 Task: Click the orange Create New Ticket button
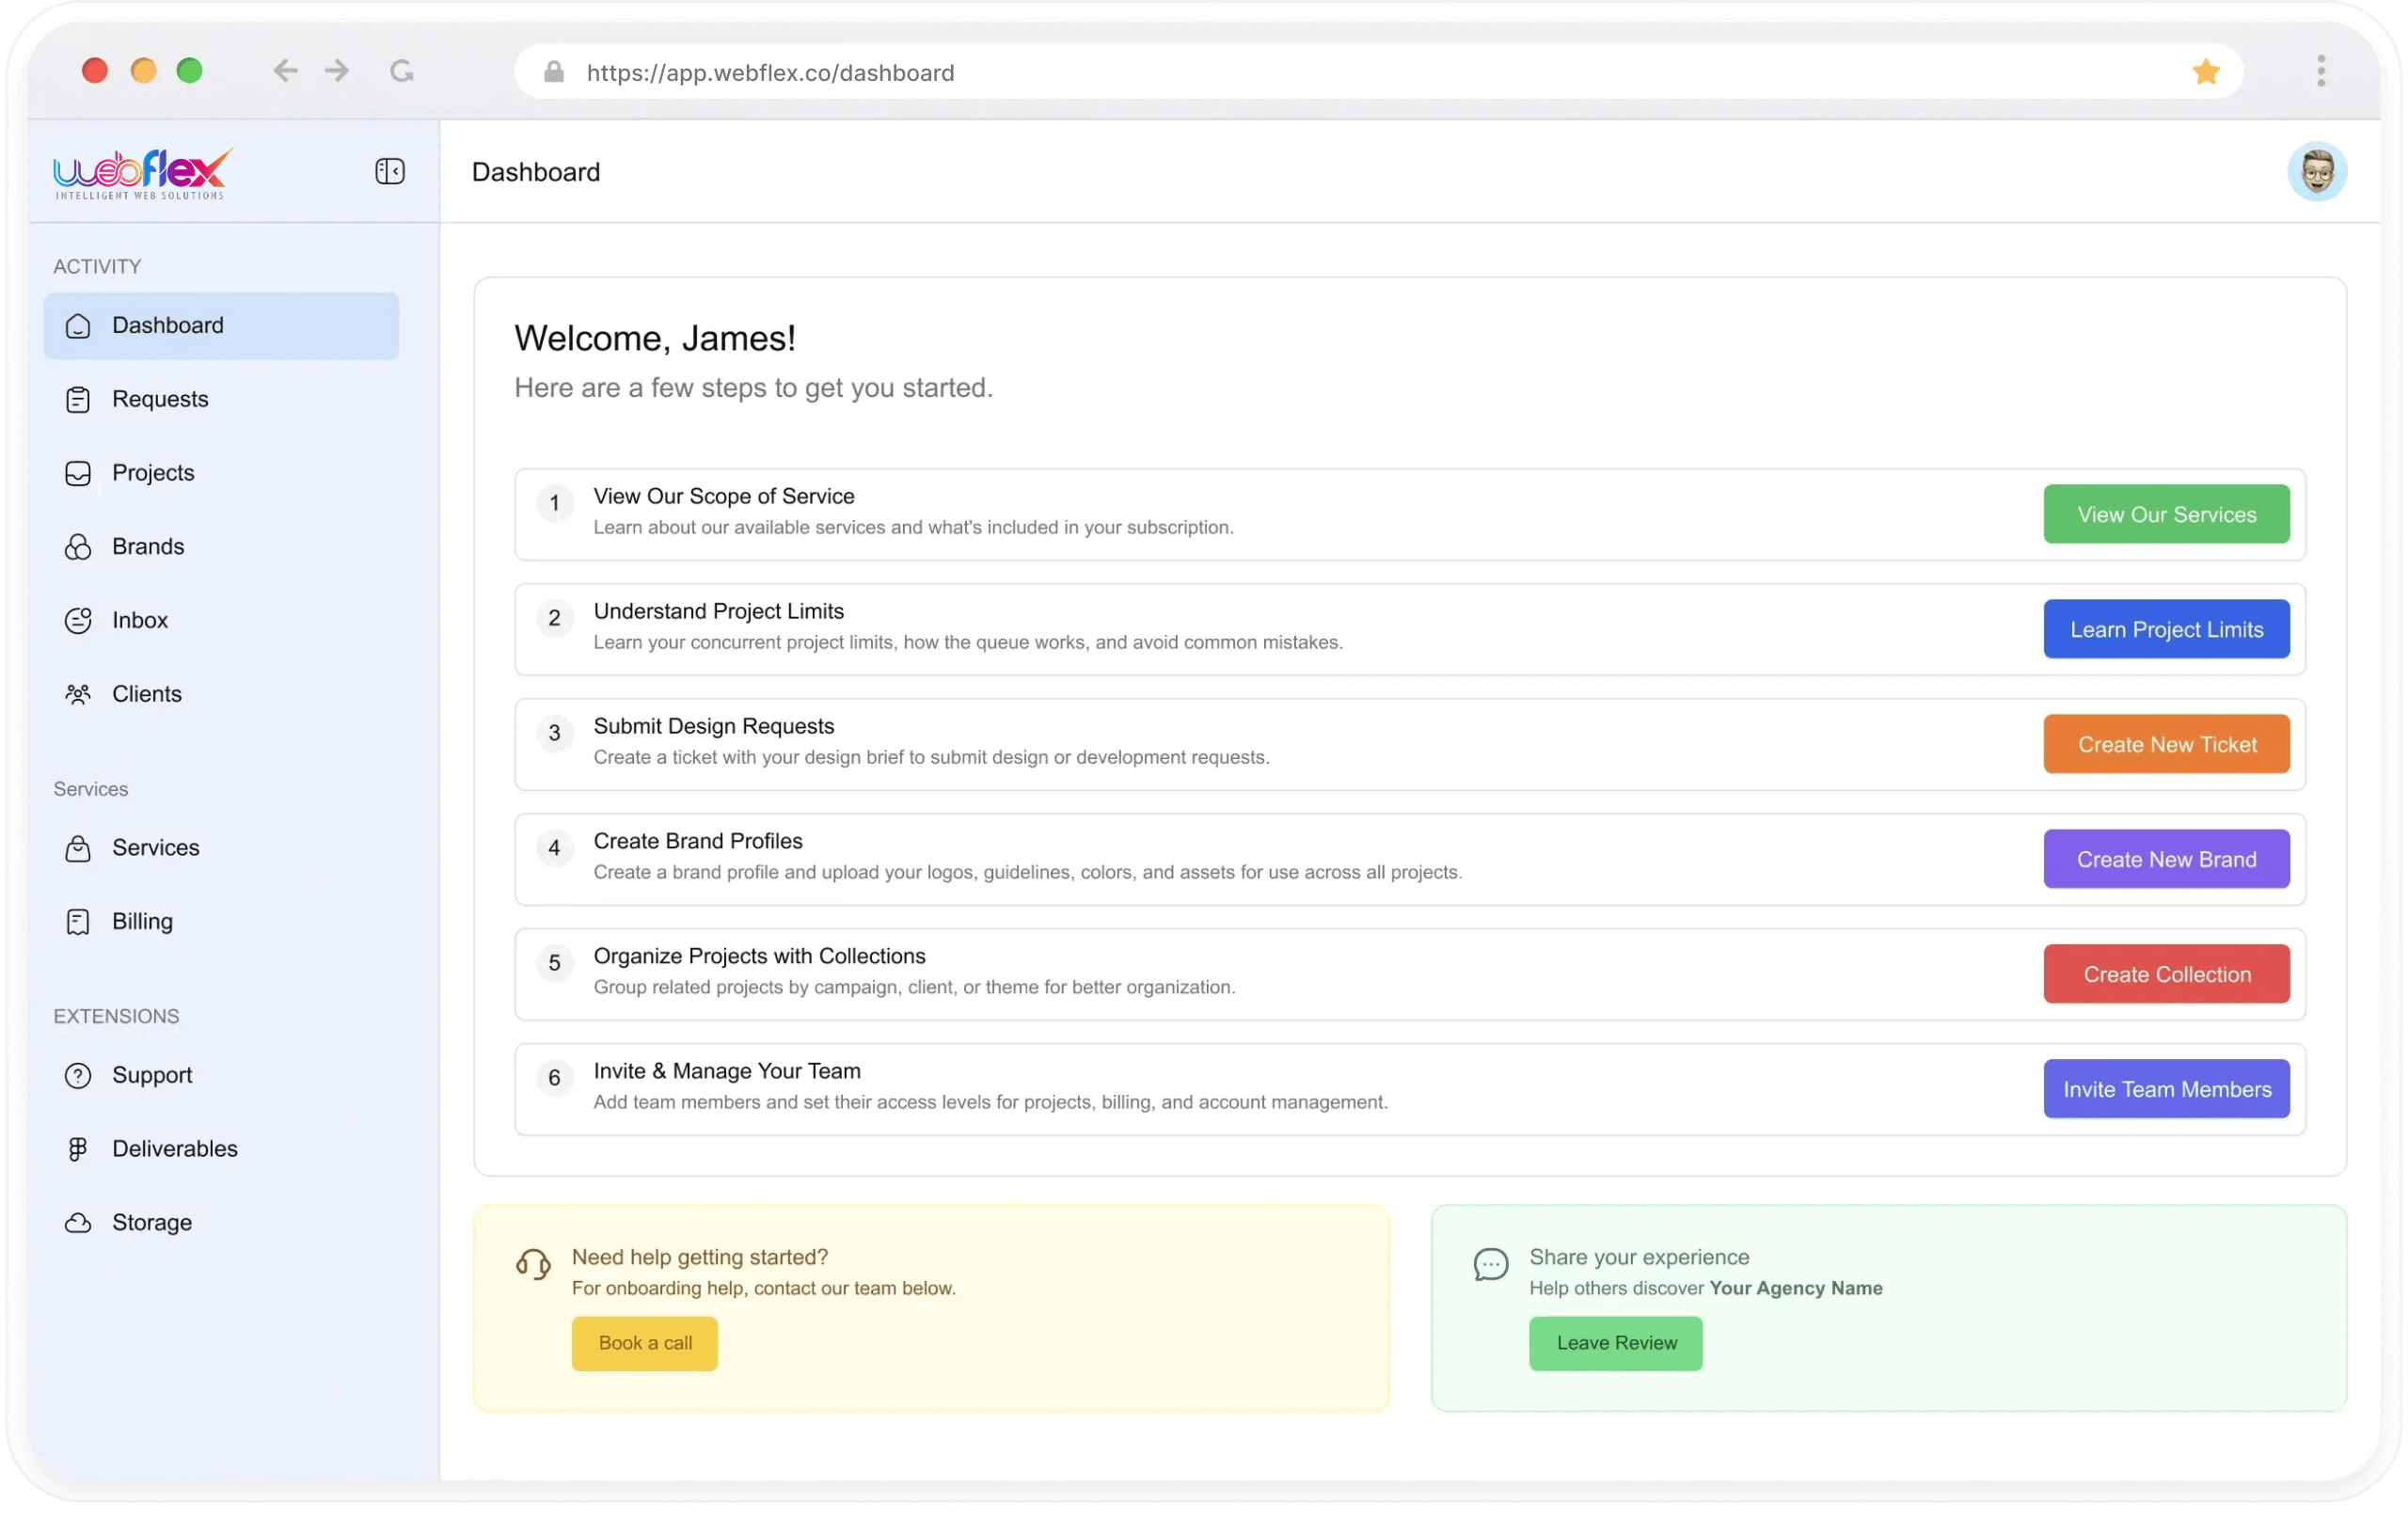coord(2166,744)
